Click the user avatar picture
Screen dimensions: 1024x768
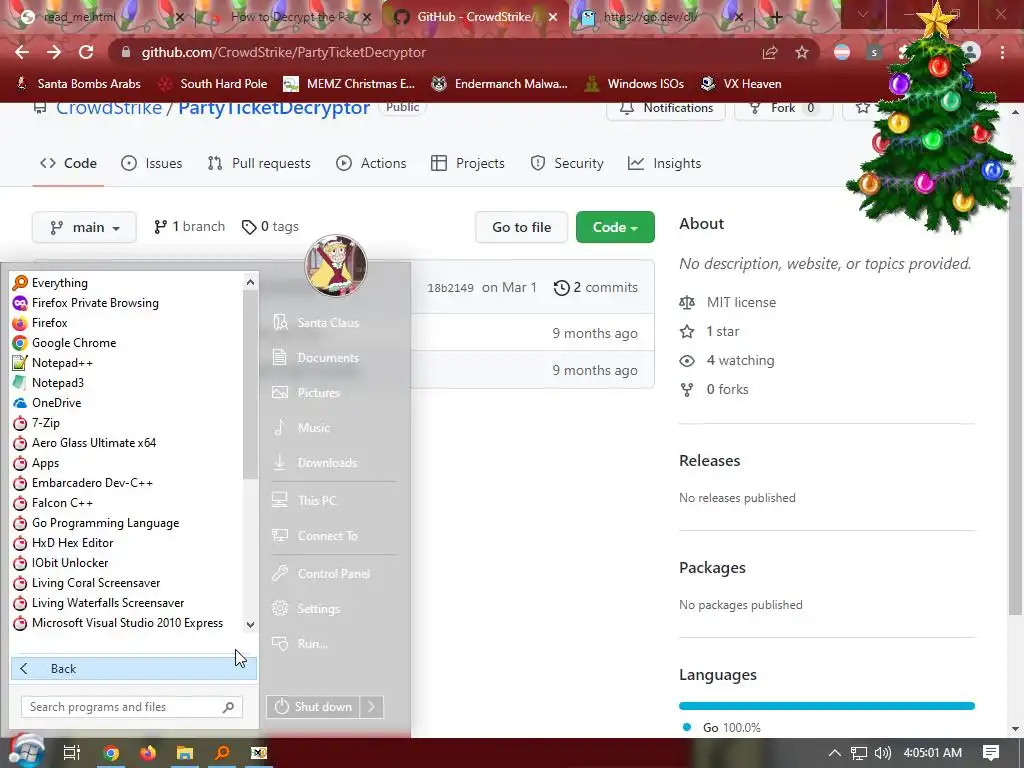point(336,266)
